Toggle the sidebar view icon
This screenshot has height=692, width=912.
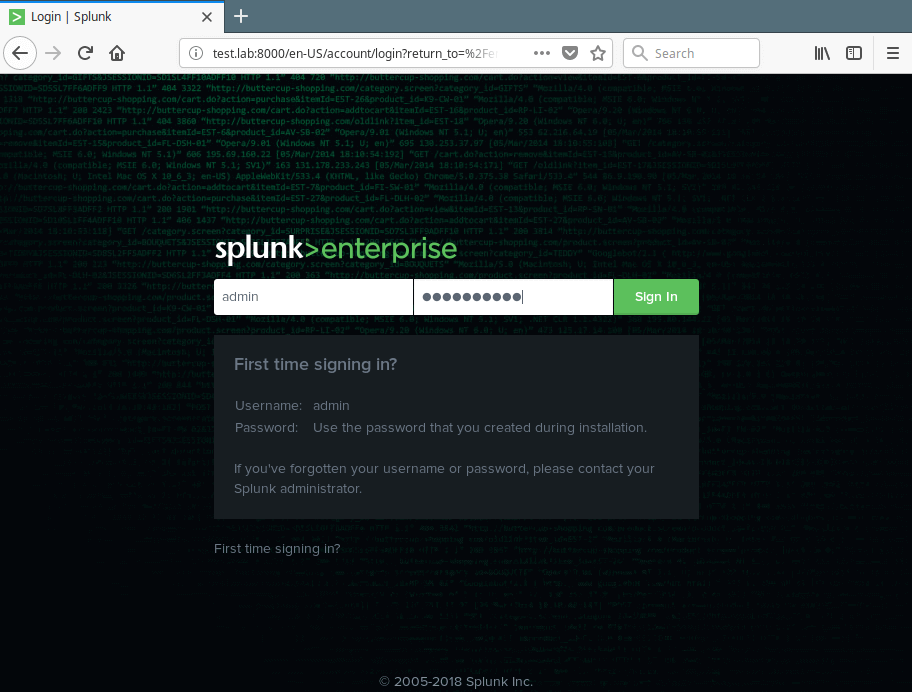(854, 53)
